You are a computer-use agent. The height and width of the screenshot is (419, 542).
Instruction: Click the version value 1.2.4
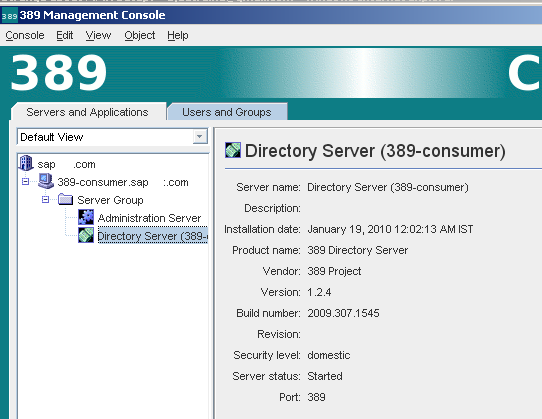click(x=319, y=292)
